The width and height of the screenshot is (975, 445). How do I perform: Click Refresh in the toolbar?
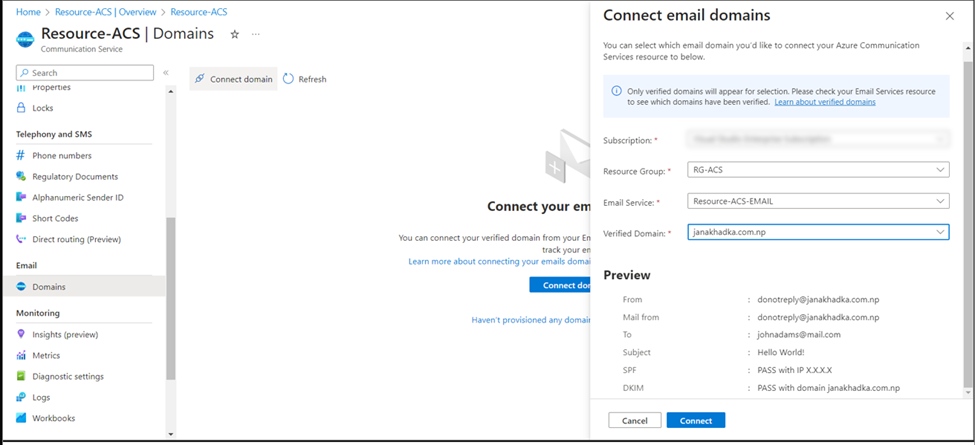click(x=305, y=79)
